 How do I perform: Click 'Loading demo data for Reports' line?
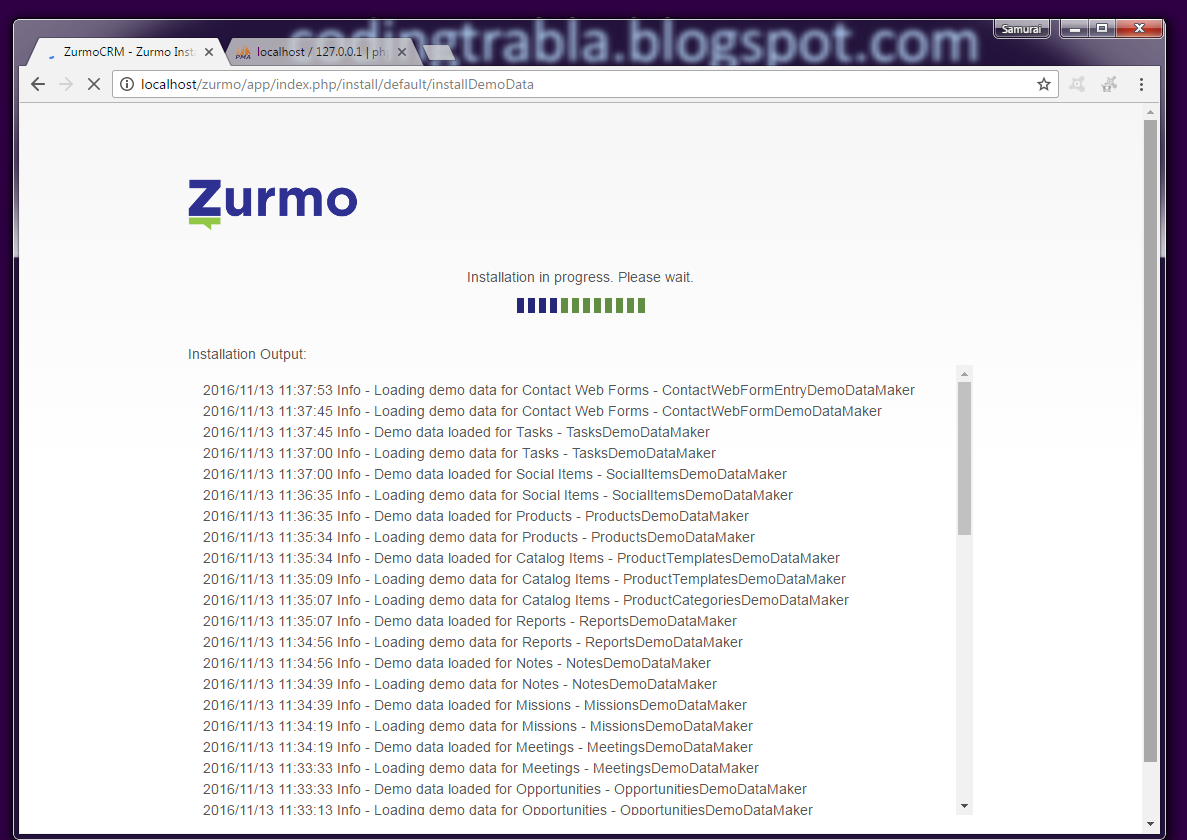[472, 642]
